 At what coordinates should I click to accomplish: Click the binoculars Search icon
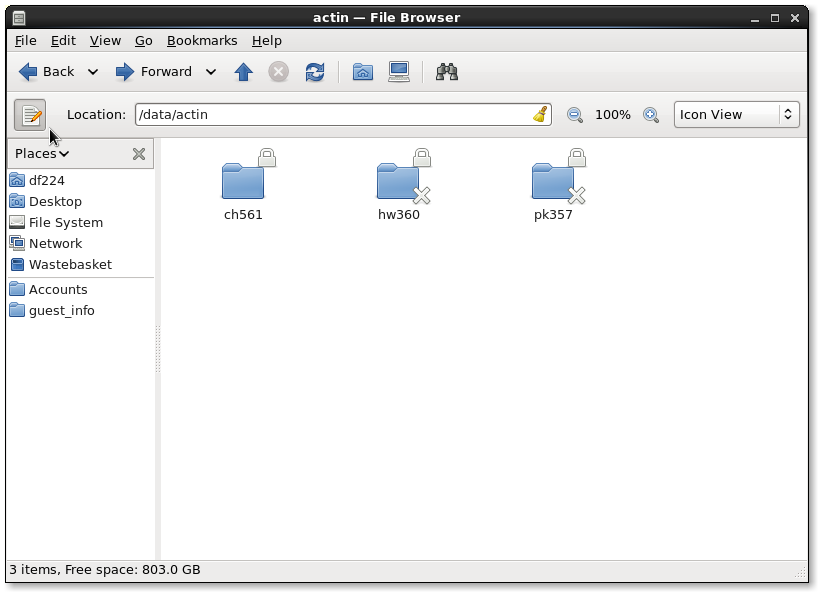coord(447,72)
